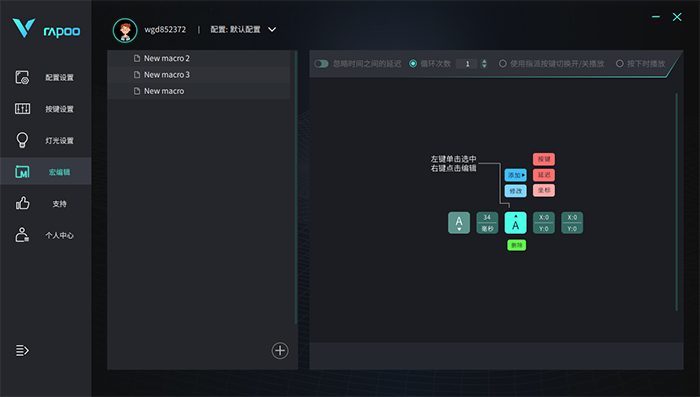Select the toggle-key on/off playback radio
Viewport: 700px width, 397px height.
(x=503, y=64)
